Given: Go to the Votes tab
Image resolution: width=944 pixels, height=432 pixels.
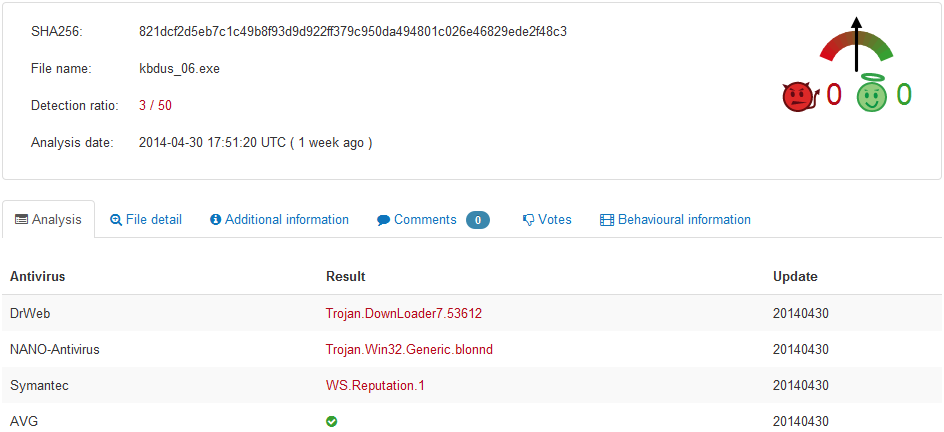Looking at the screenshot, I should coord(547,220).
